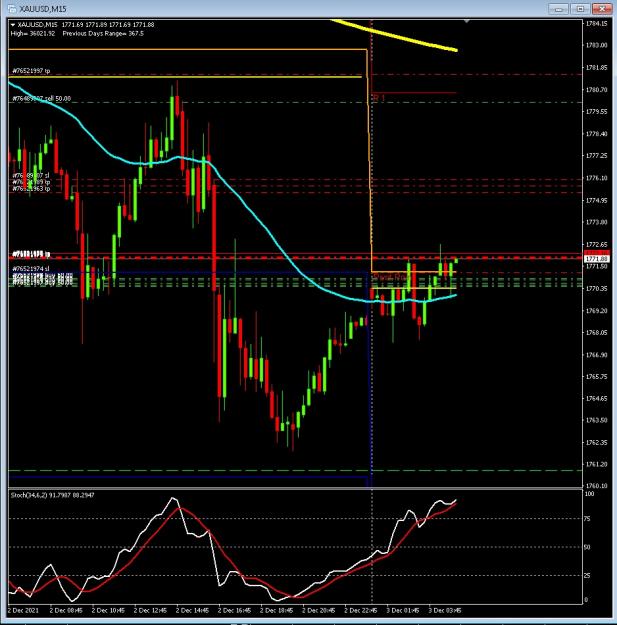Maximize the XAUUSD,M15 chart window
This screenshot has width=617, height=625.
(x=580, y=8)
